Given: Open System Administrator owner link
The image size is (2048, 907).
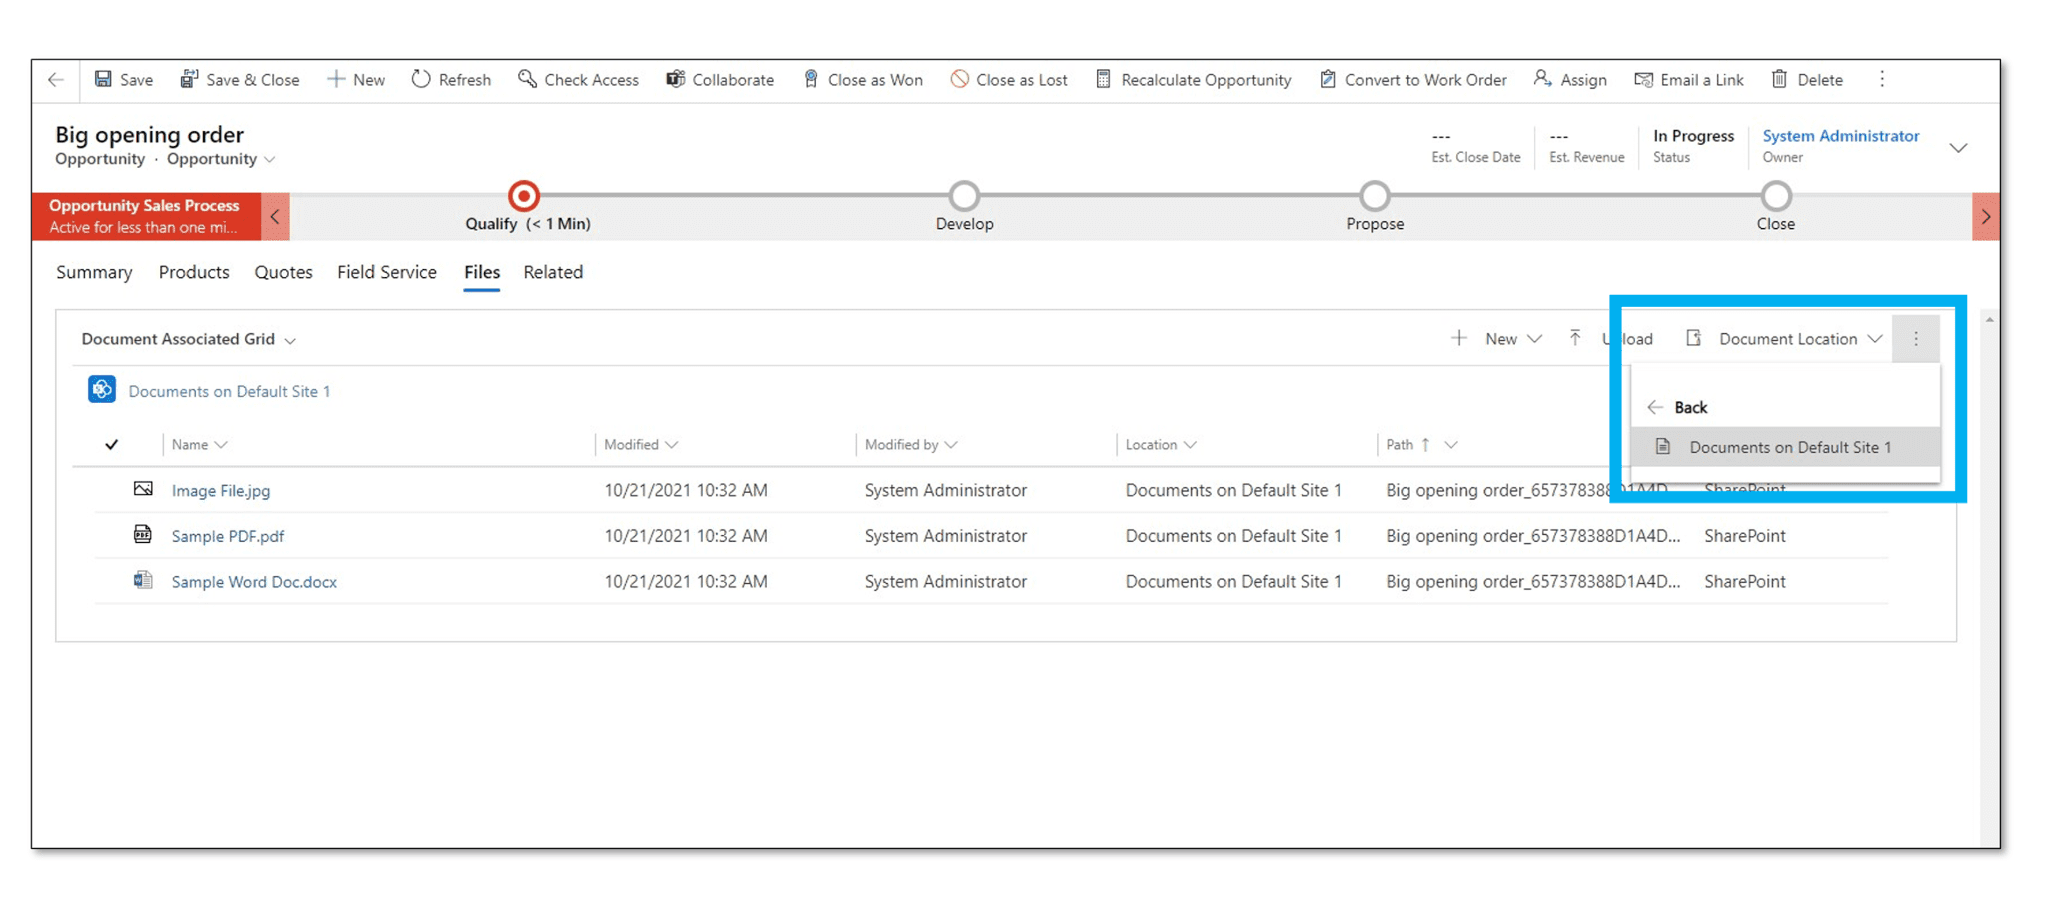Looking at the screenshot, I should point(1840,136).
